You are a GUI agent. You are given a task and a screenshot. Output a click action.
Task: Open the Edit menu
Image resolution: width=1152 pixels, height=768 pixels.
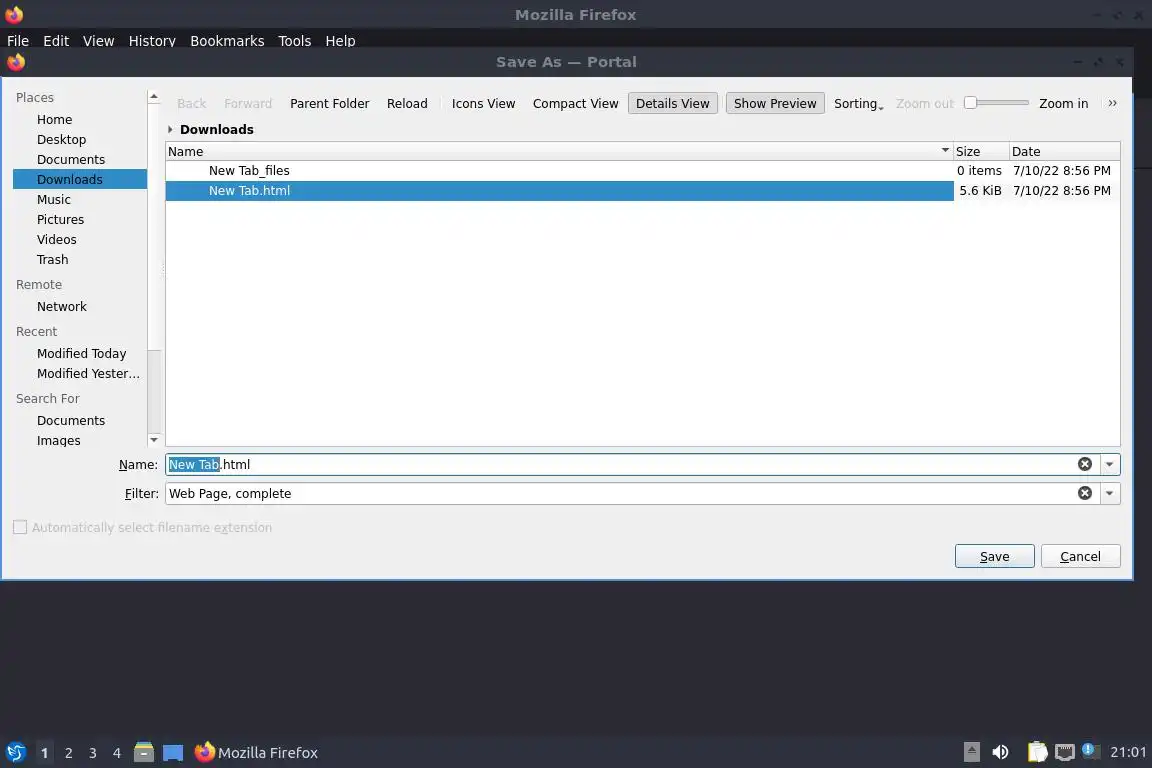coord(56,41)
